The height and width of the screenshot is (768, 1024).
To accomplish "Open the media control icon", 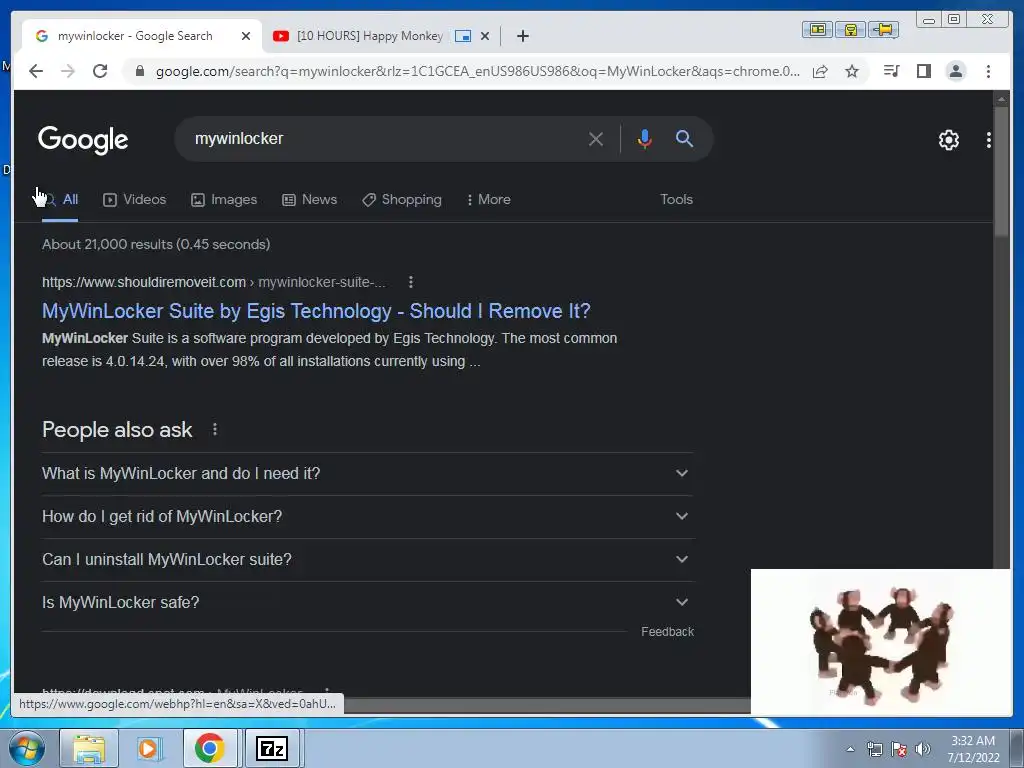I will tap(891, 71).
